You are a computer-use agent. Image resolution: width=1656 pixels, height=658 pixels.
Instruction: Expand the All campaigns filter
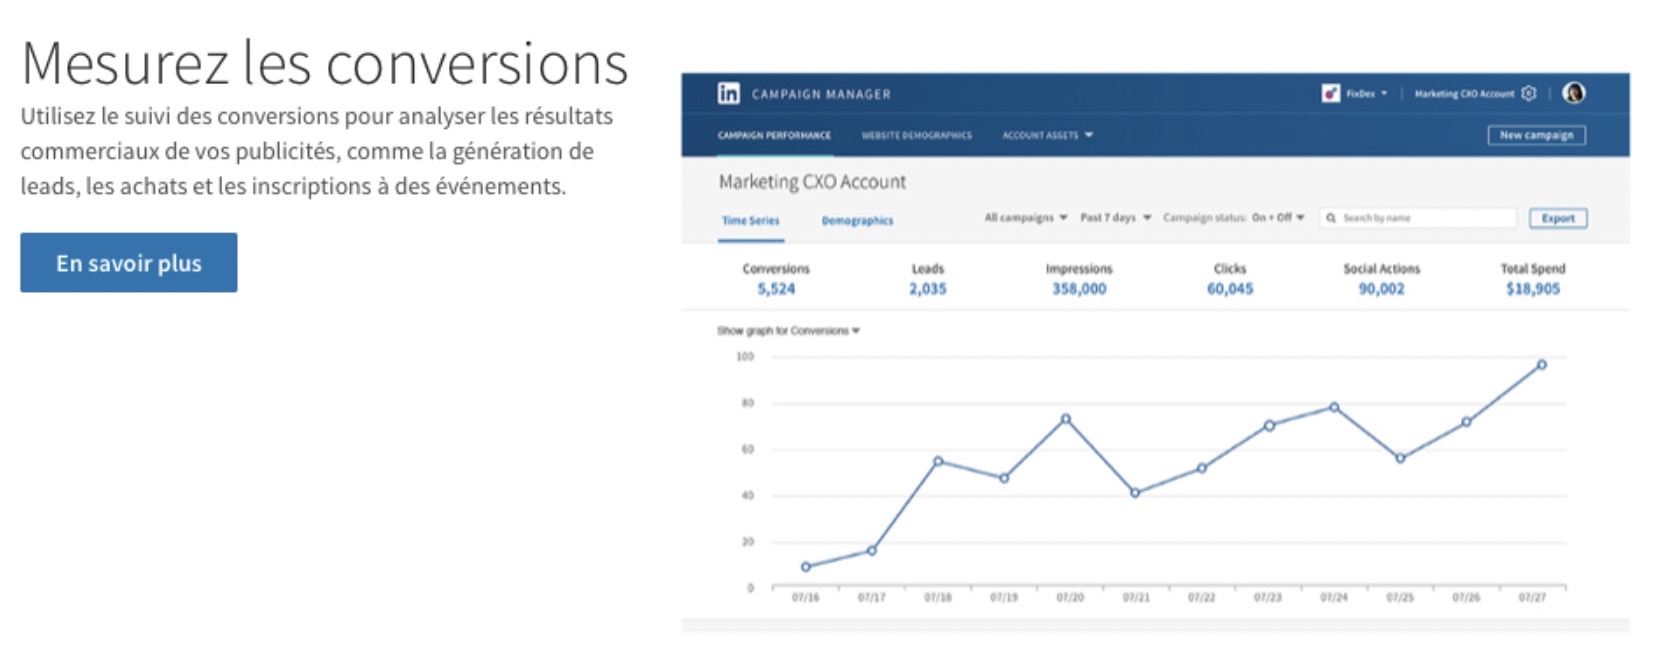click(x=1026, y=217)
